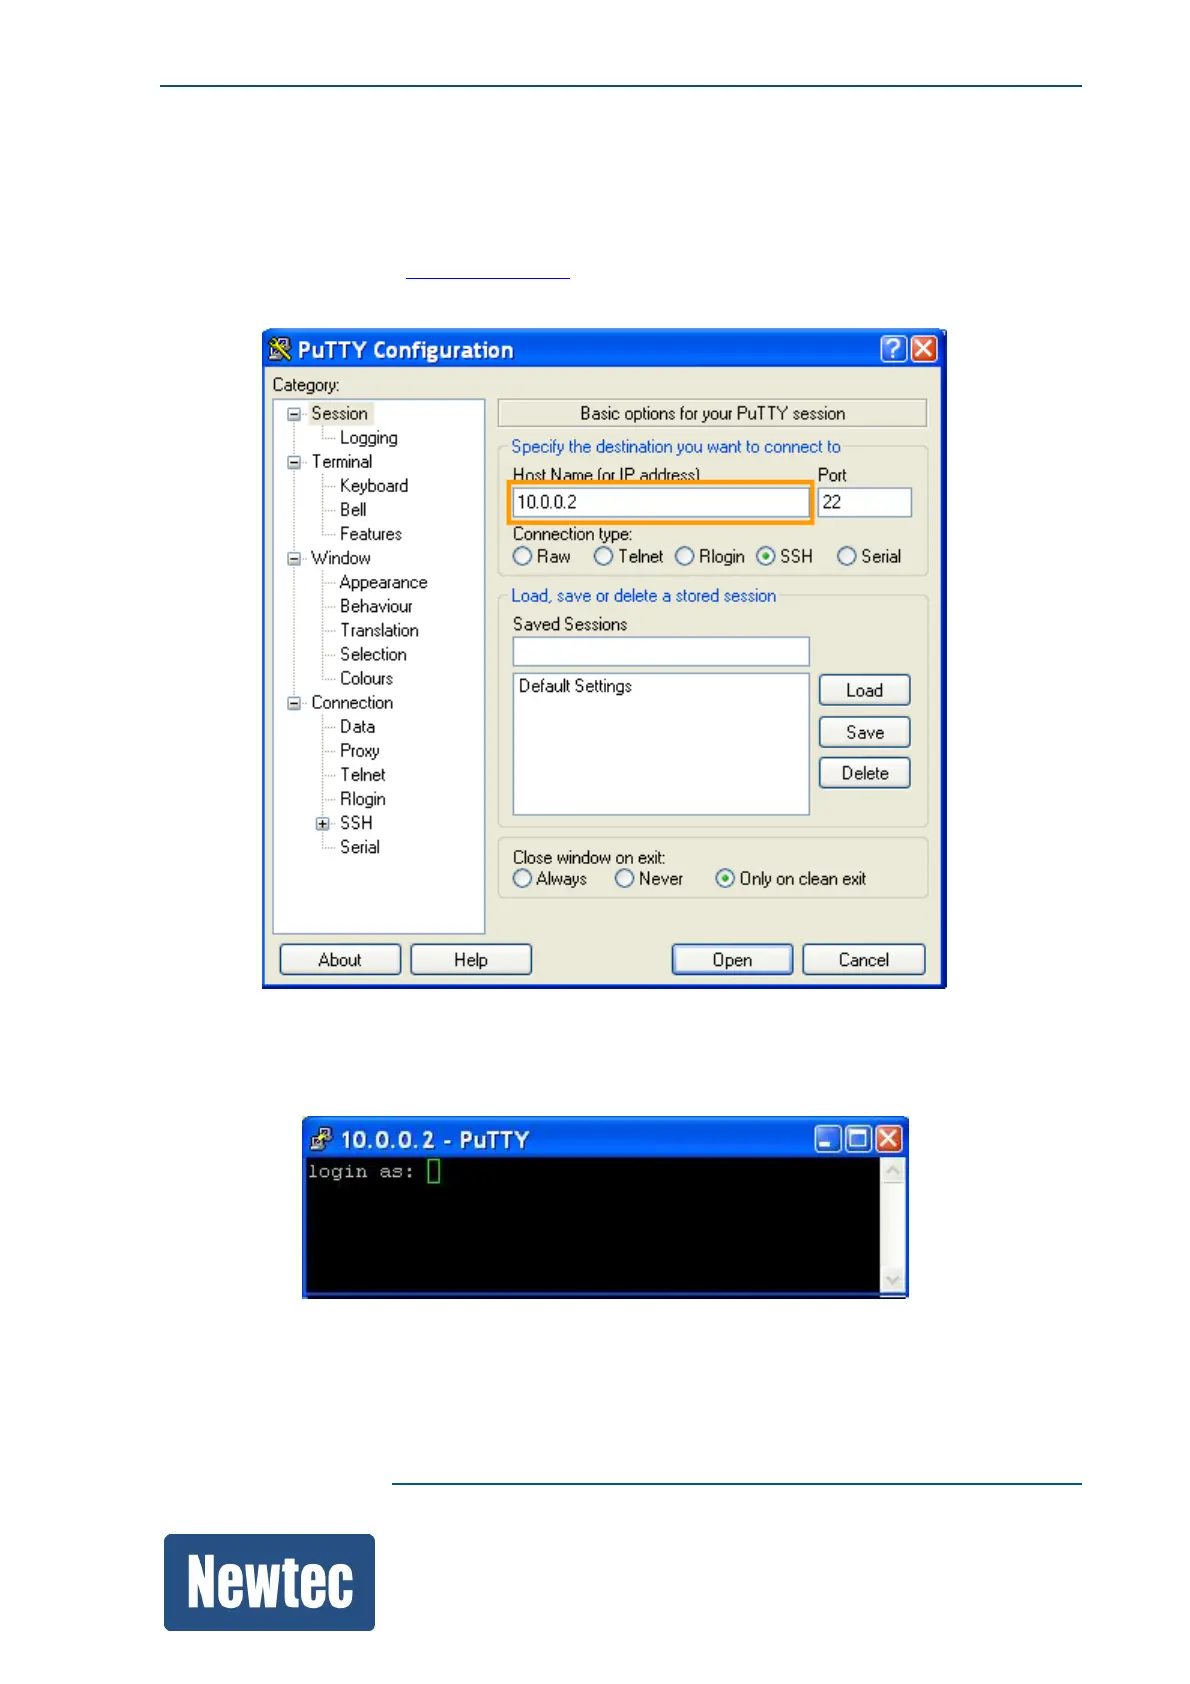This screenshot has width=1190, height=1684.
Task: Open Proxy settings category
Action: click(359, 751)
